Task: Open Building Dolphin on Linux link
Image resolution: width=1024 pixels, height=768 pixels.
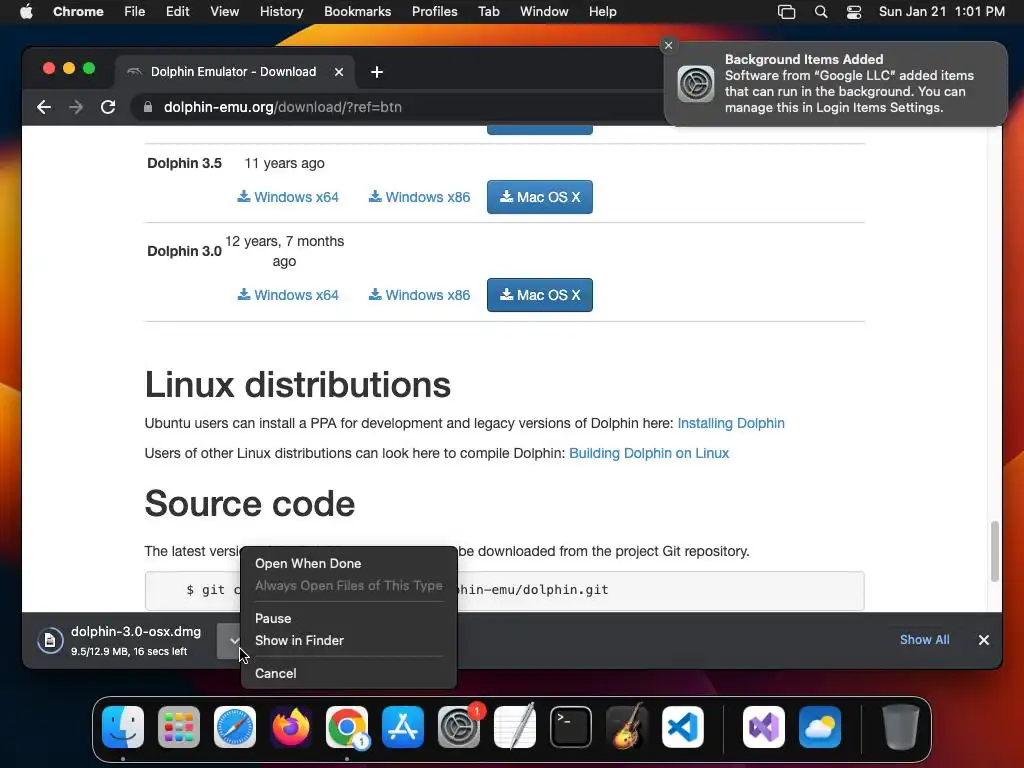Action: click(x=648, y=453)
